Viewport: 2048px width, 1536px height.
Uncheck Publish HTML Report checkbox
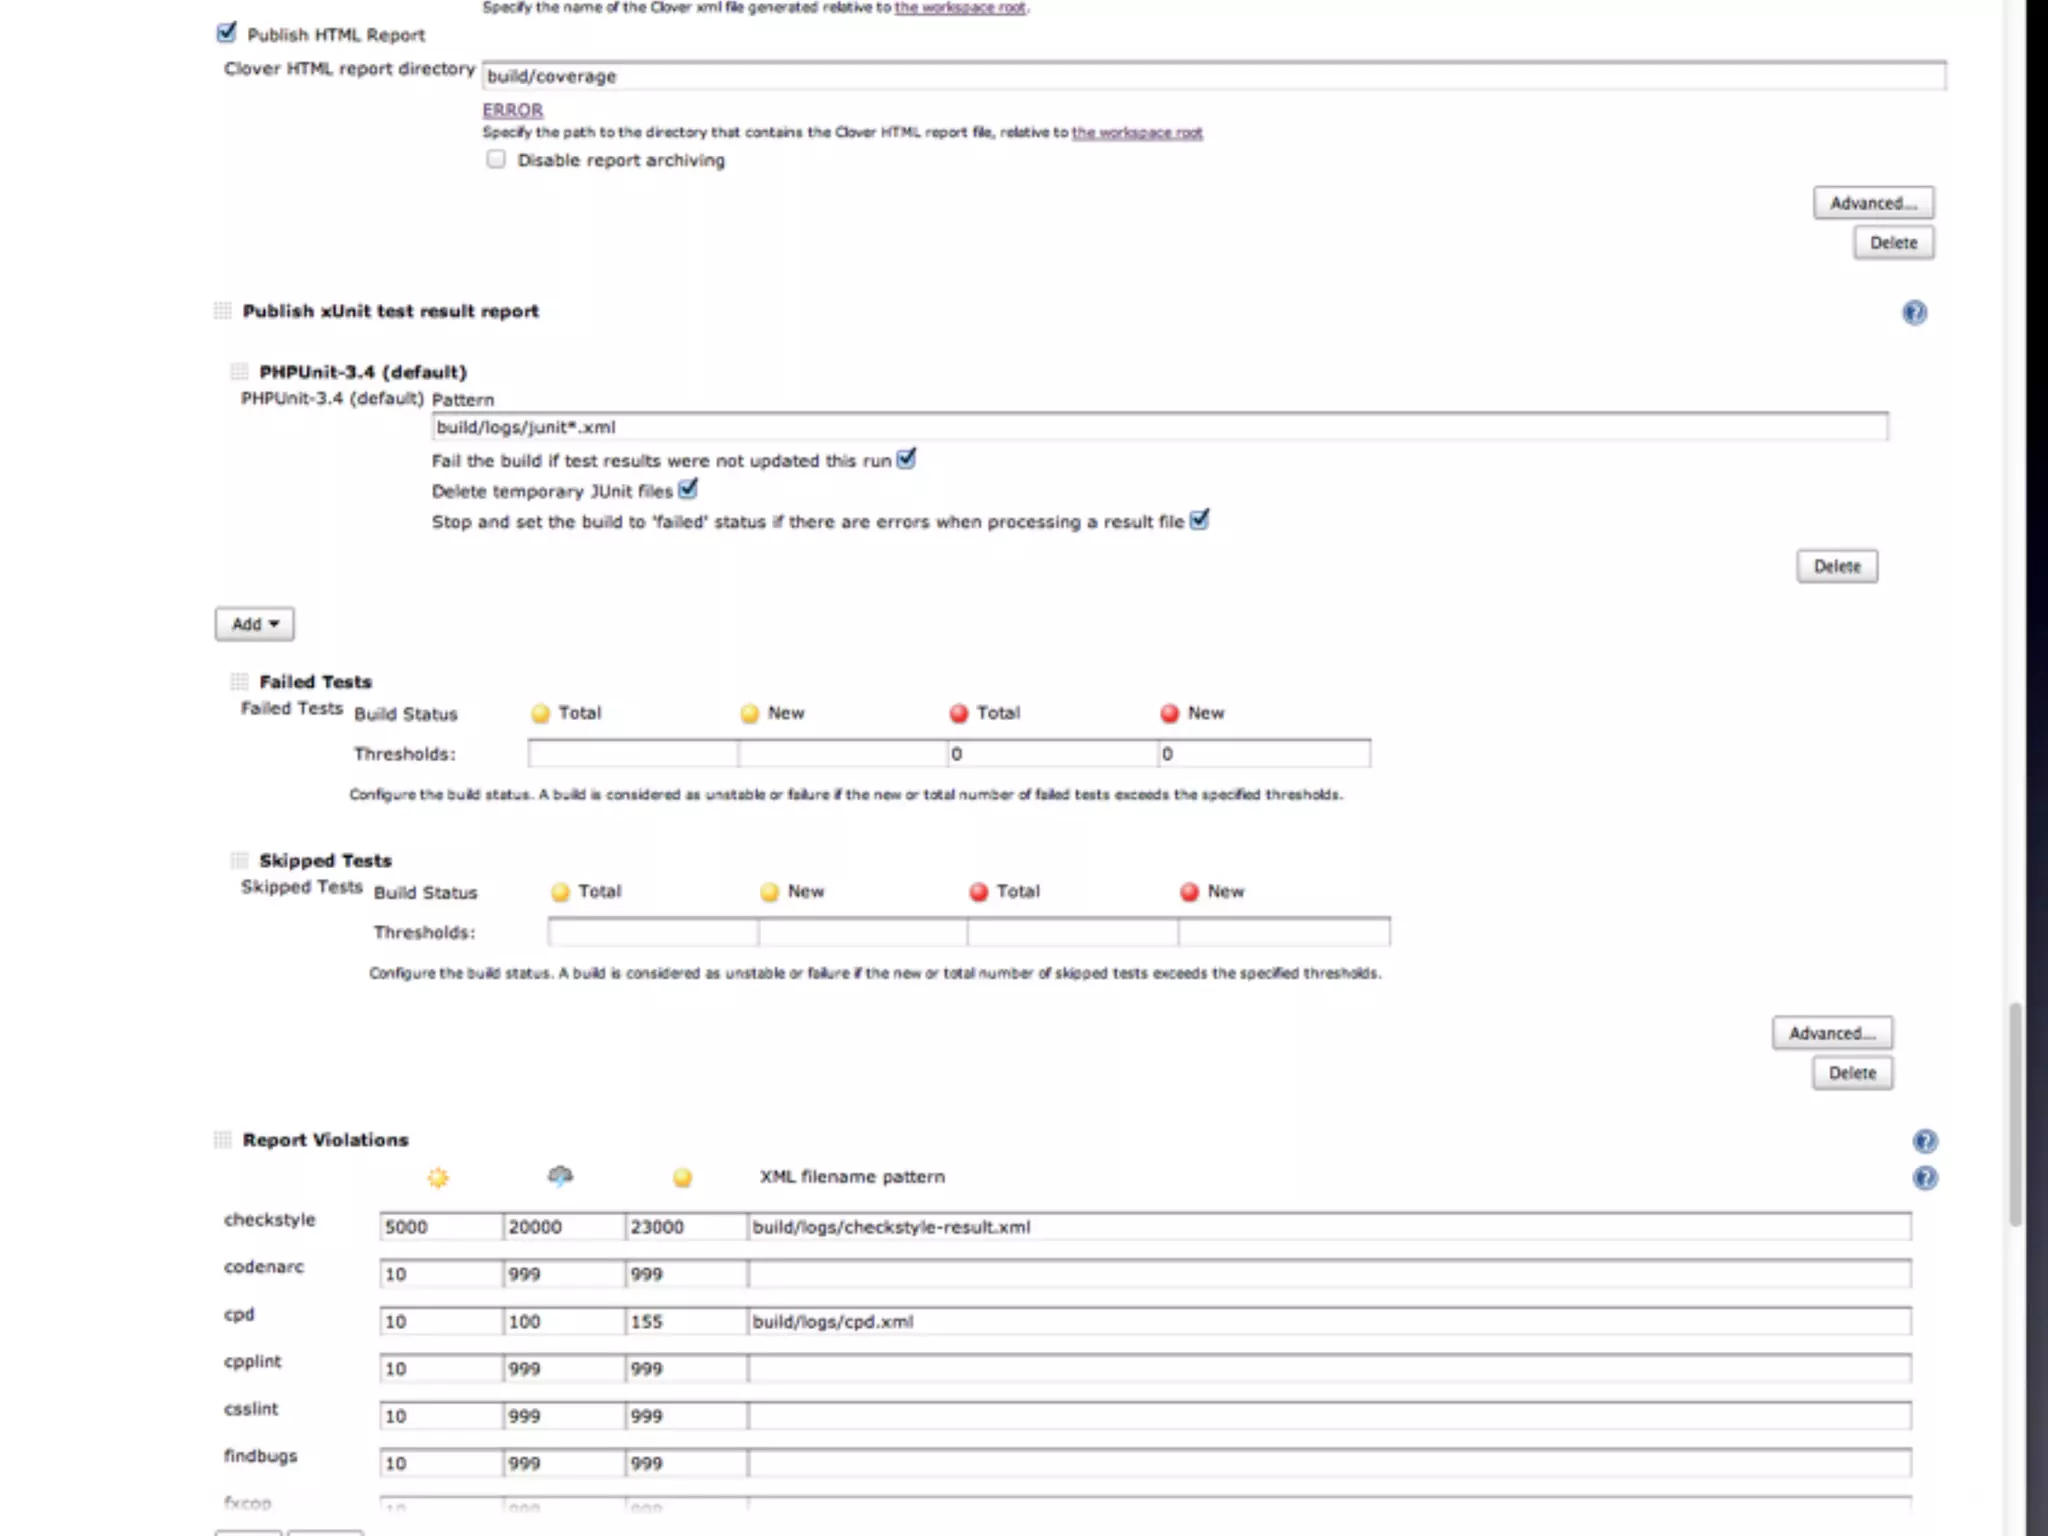point(227,33)
